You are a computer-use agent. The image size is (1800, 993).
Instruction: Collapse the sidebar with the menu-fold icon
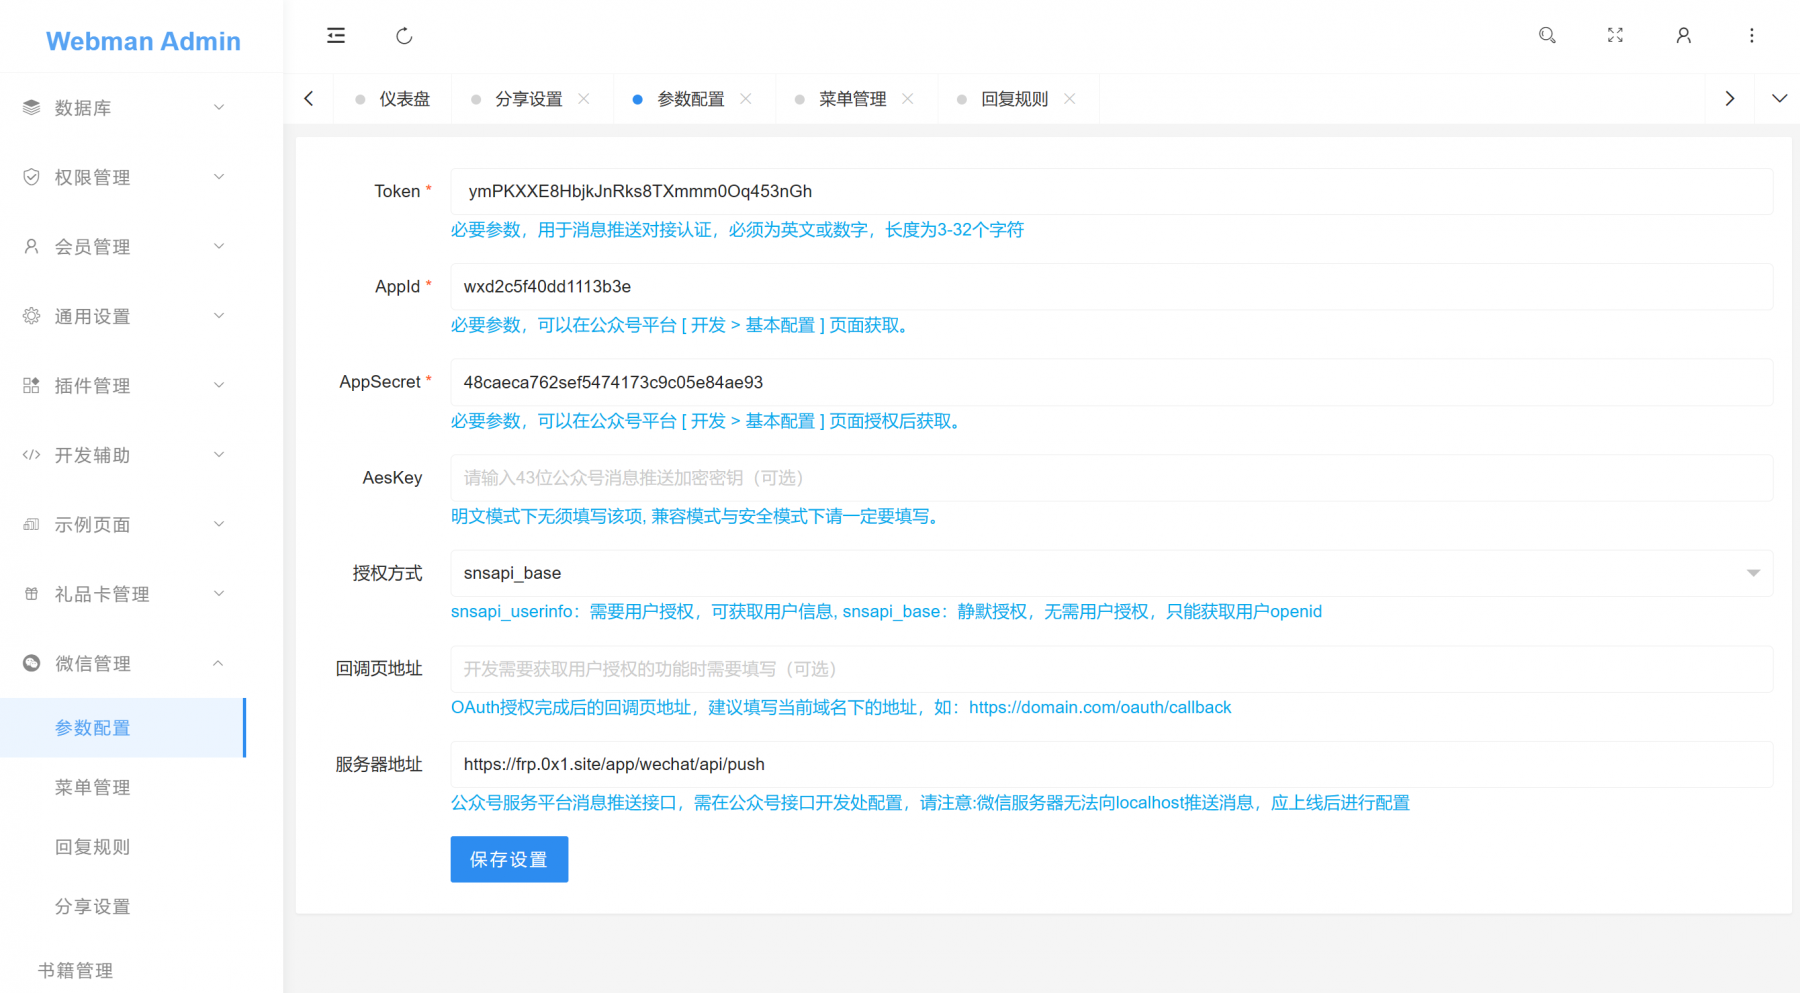pos(336,36)
